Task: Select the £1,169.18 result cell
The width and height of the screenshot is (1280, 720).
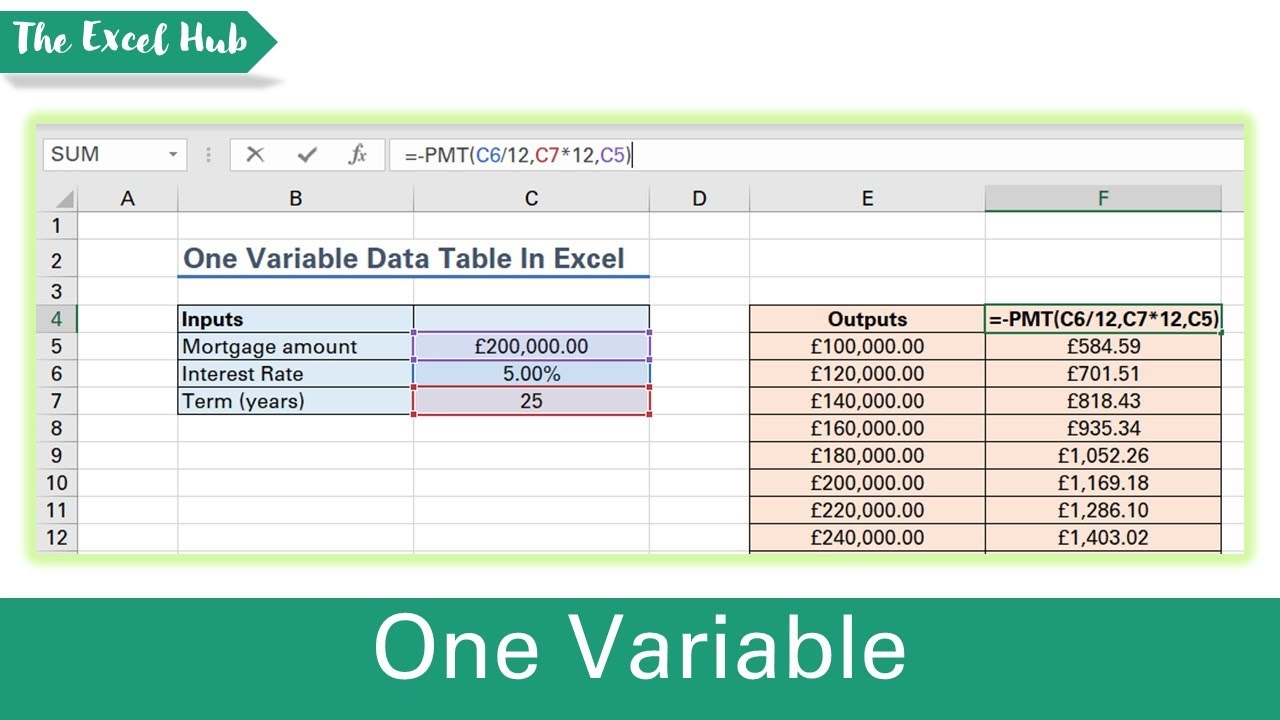Action: pyautogui.click(x=1103, y=483)
